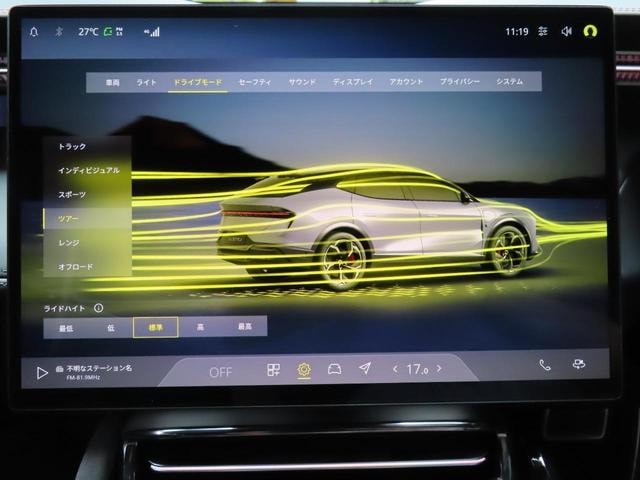This screenshot has height=480, width=640.
Task: Open the user profile avatar
Action: tap(590, 31)
